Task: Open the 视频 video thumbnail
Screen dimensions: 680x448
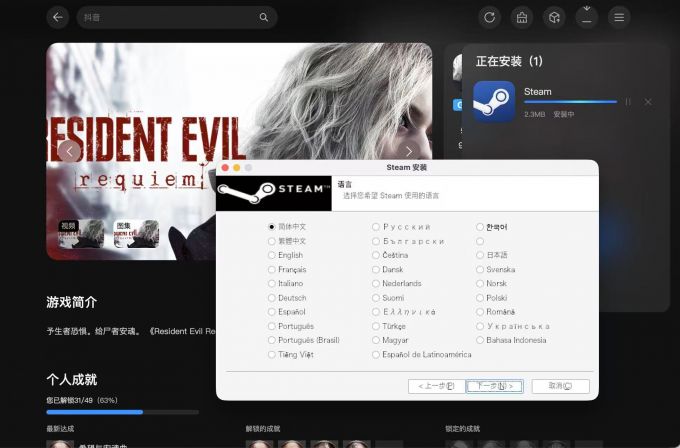Action: pyautogui.click(x=81, y=234)
